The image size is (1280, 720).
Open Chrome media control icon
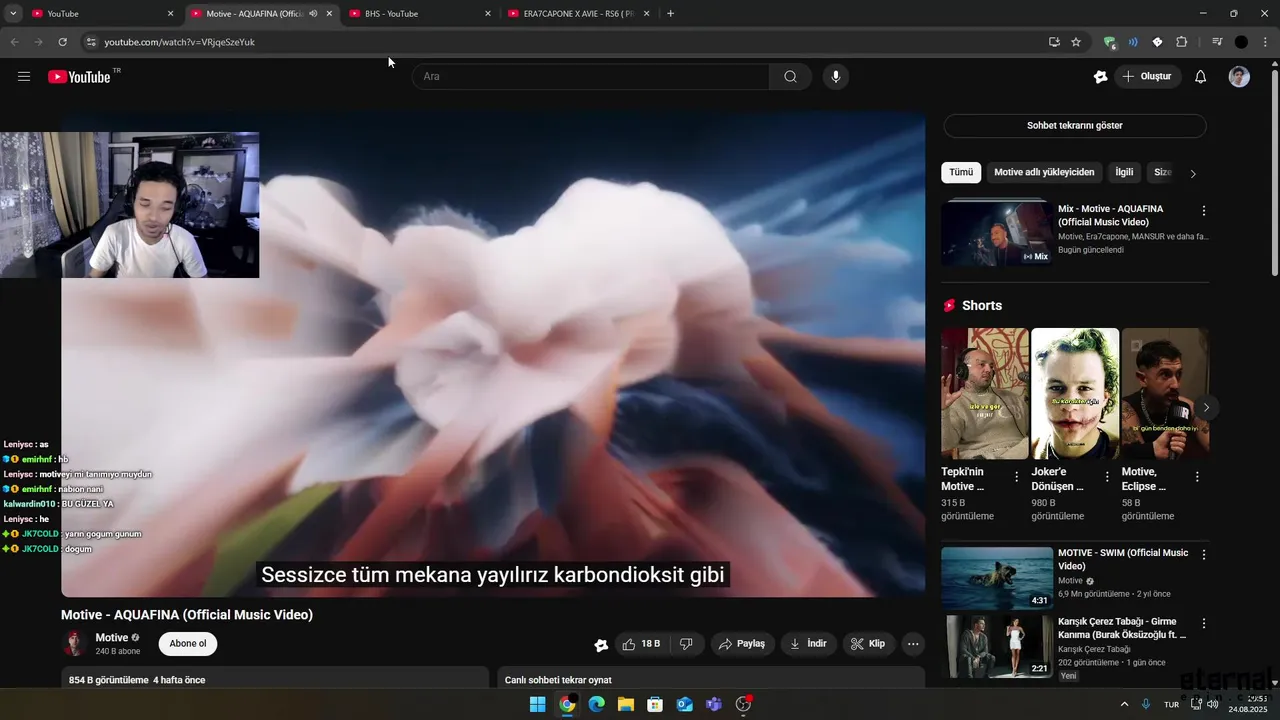point(1217,42)
